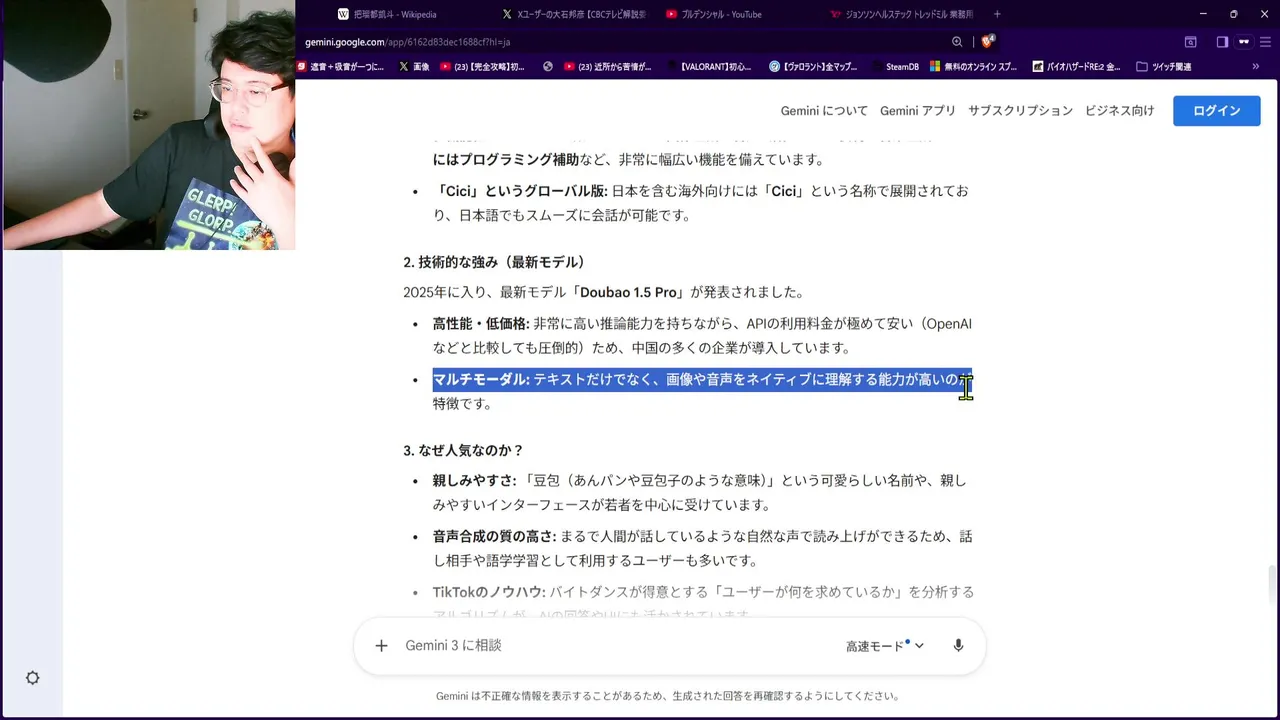1280x720 pixels.
Task: Open the SteamDB bookmark
Action: [x=894, y=67]
